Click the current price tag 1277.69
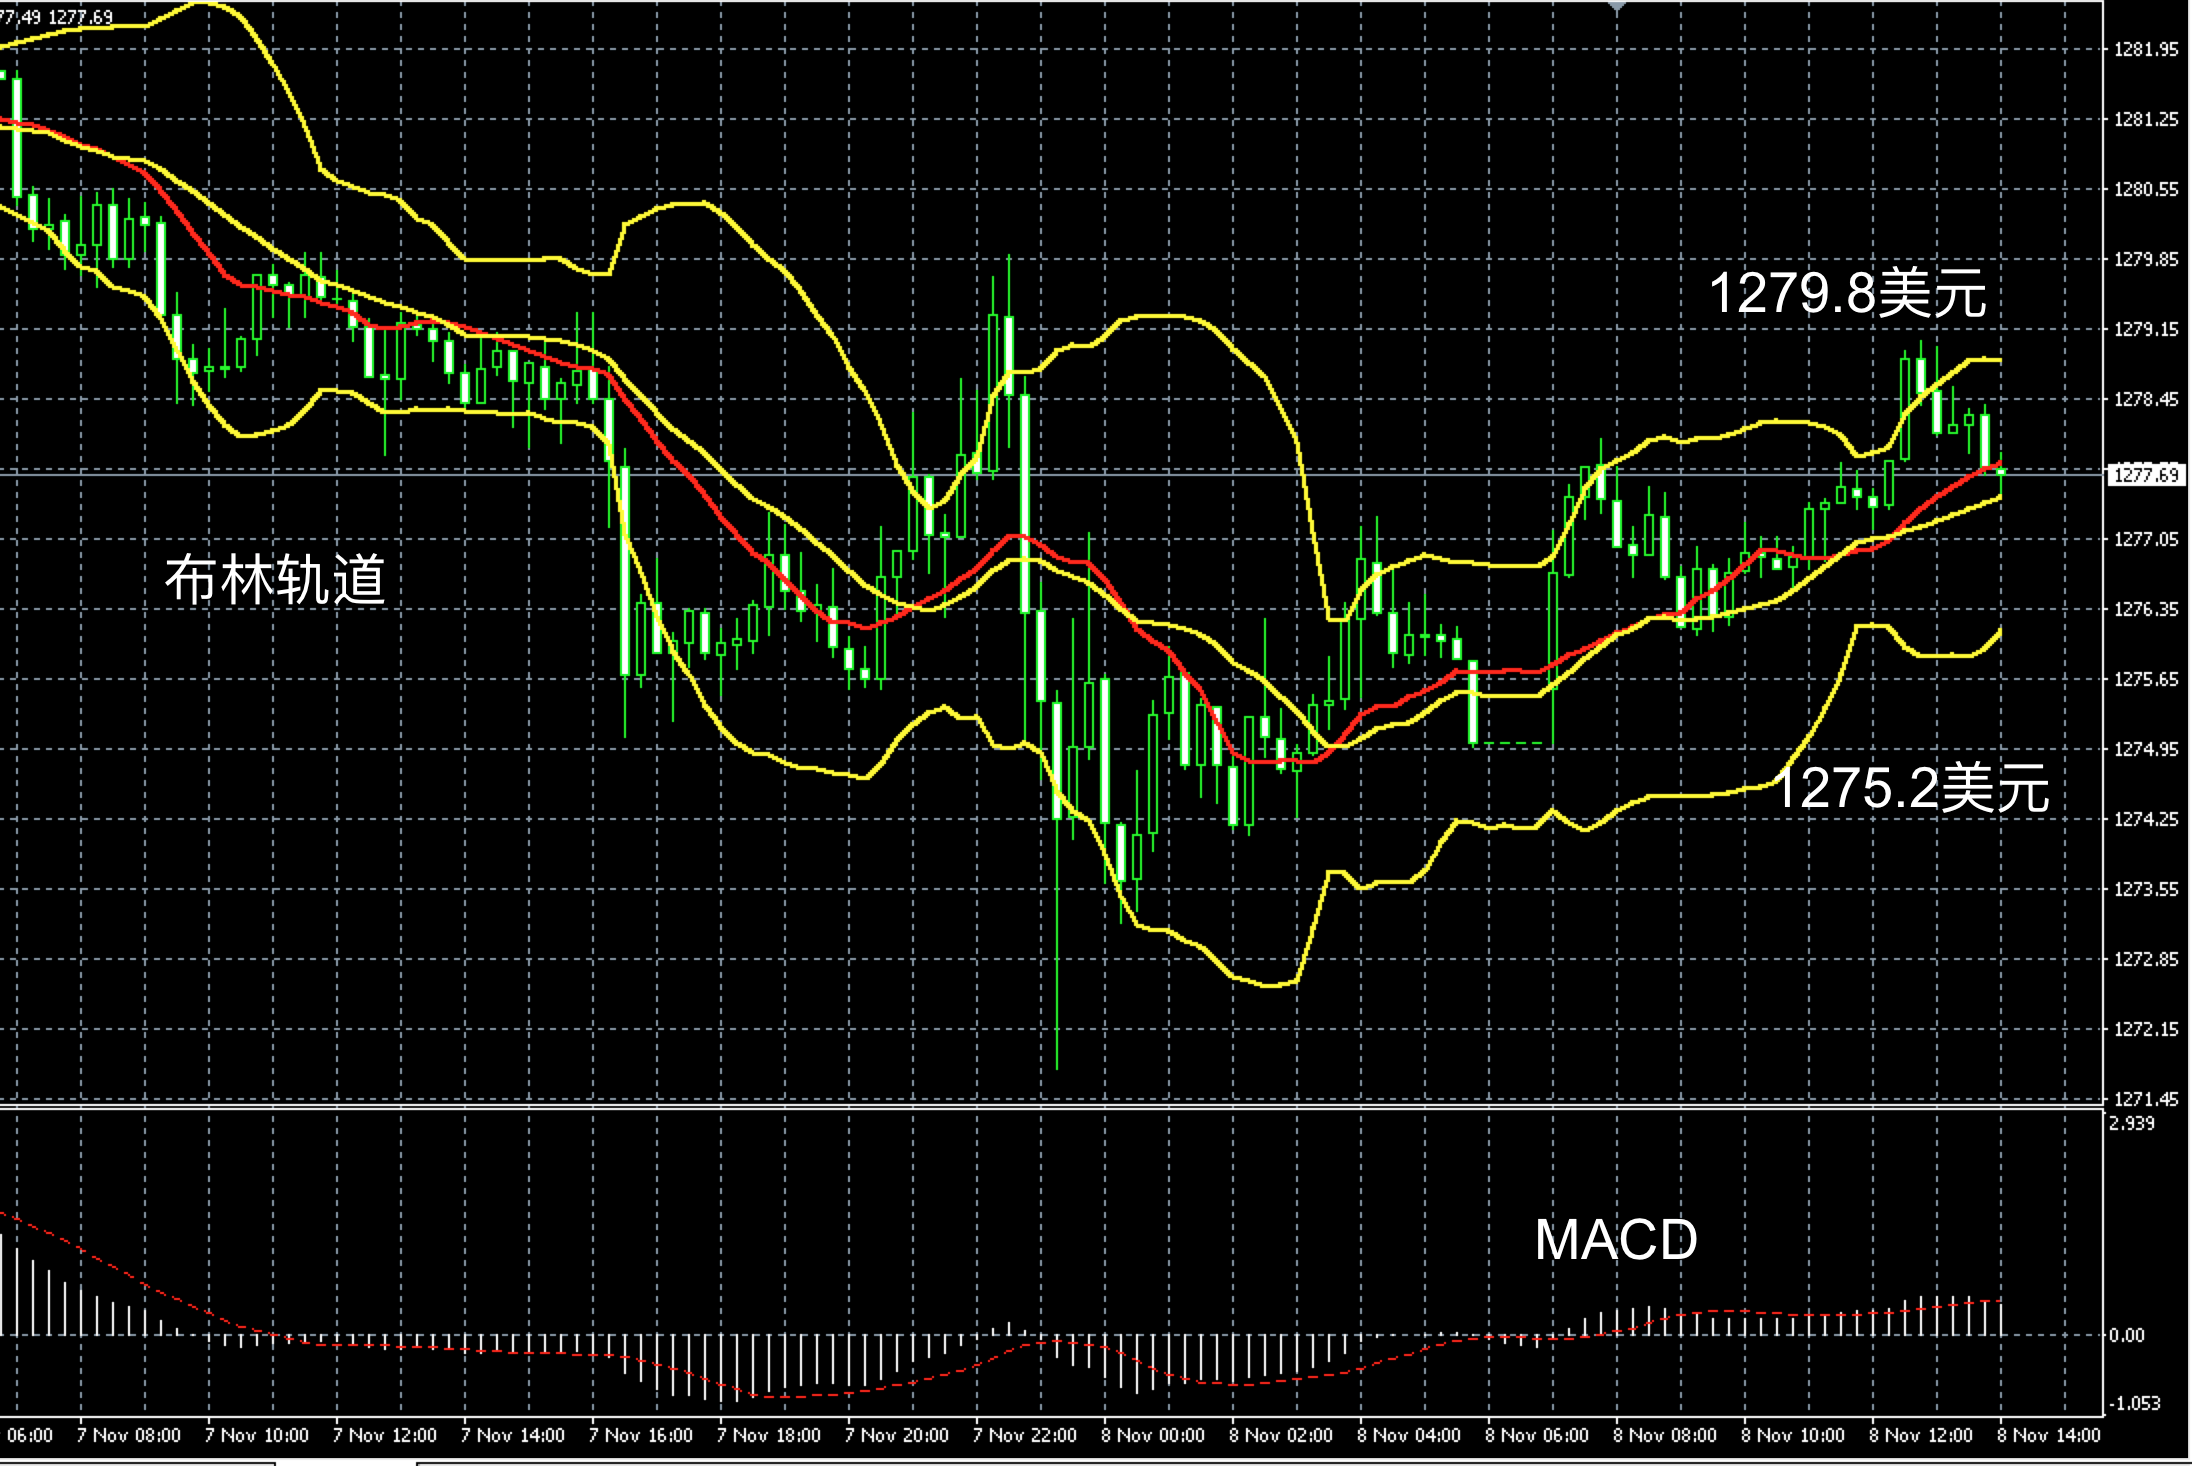The width and height of the screenshot is (2192, 1466). click(2146, 474)
